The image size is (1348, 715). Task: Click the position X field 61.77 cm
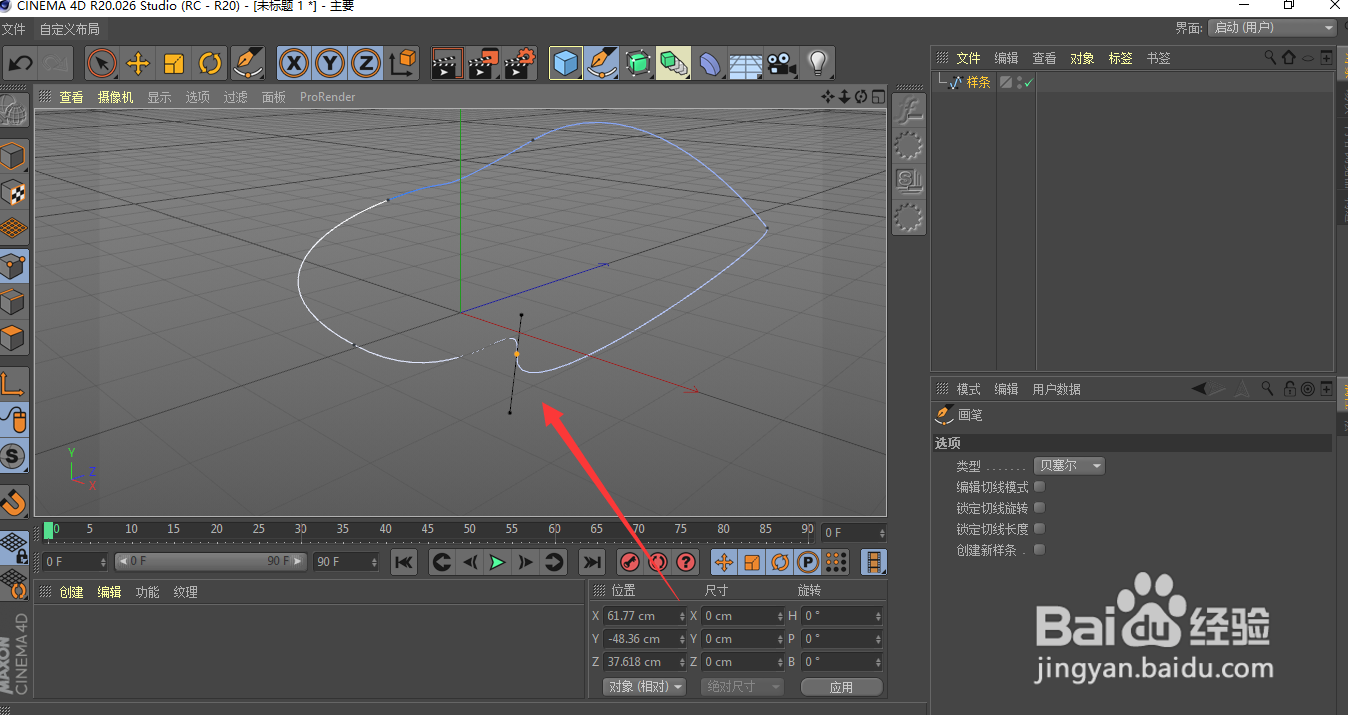coord(644,616)
